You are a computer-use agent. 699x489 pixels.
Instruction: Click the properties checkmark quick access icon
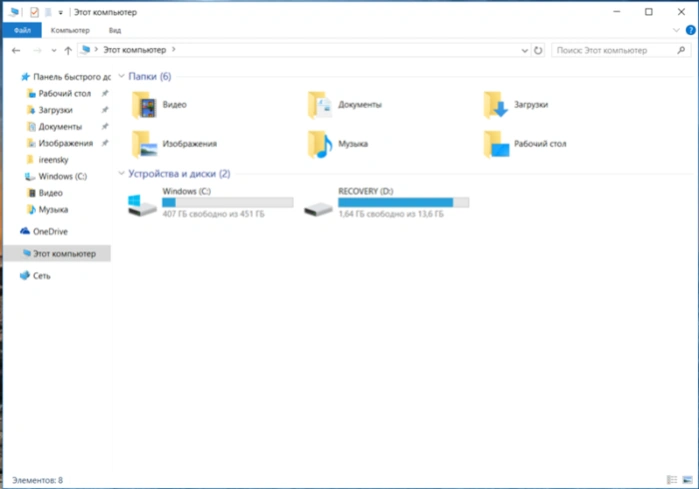click(34, 12)
